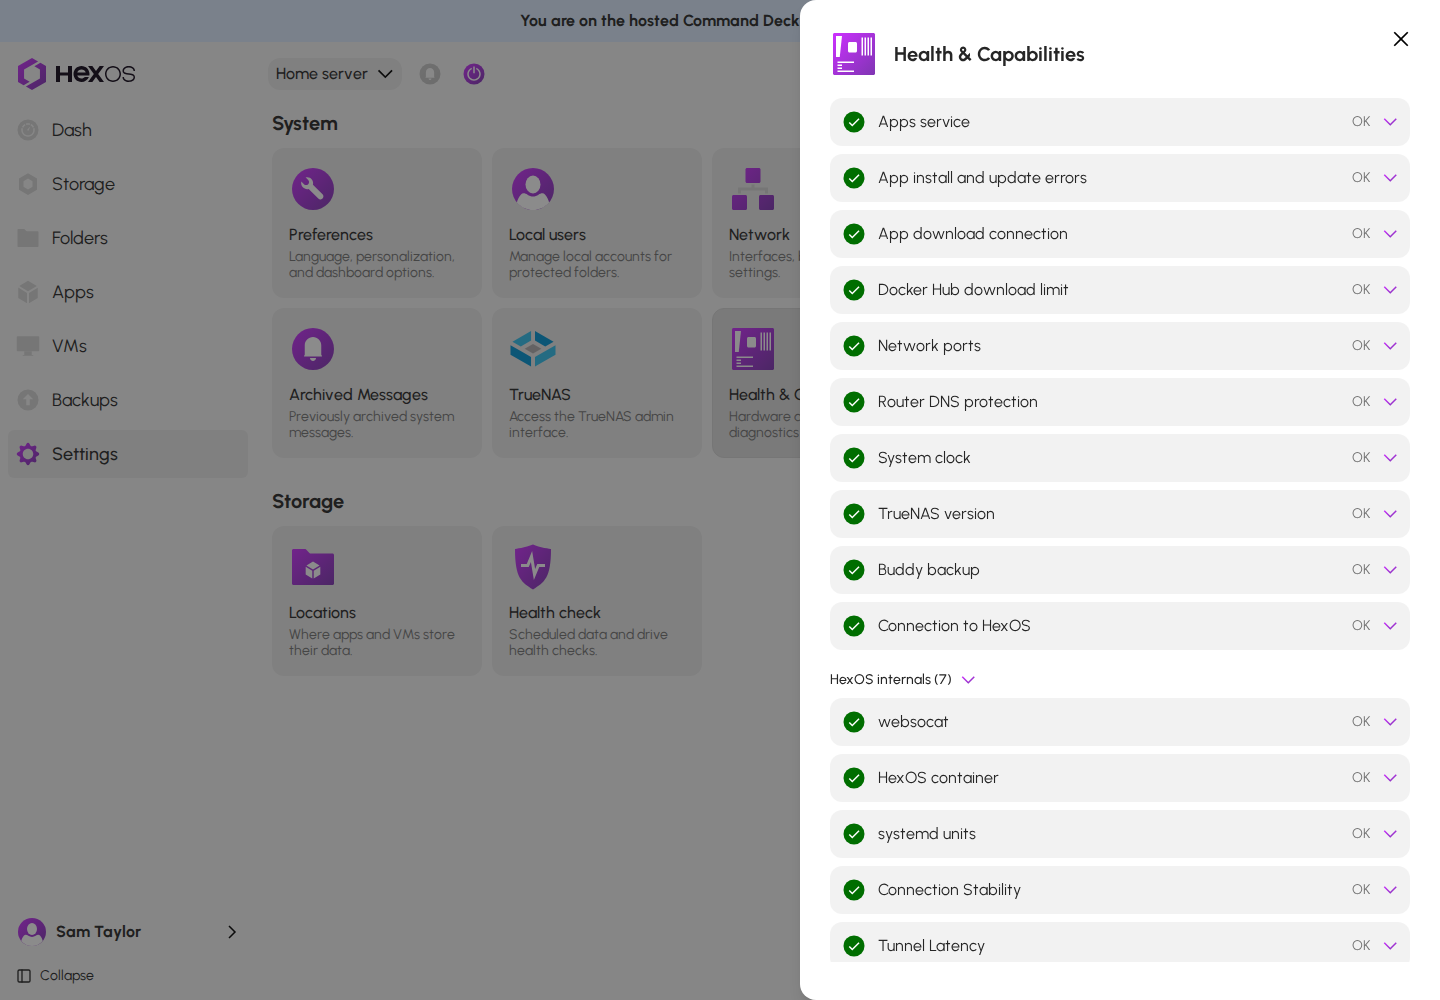
Task: Click the Collapse sidebar button label
Action: pos(67,976)
